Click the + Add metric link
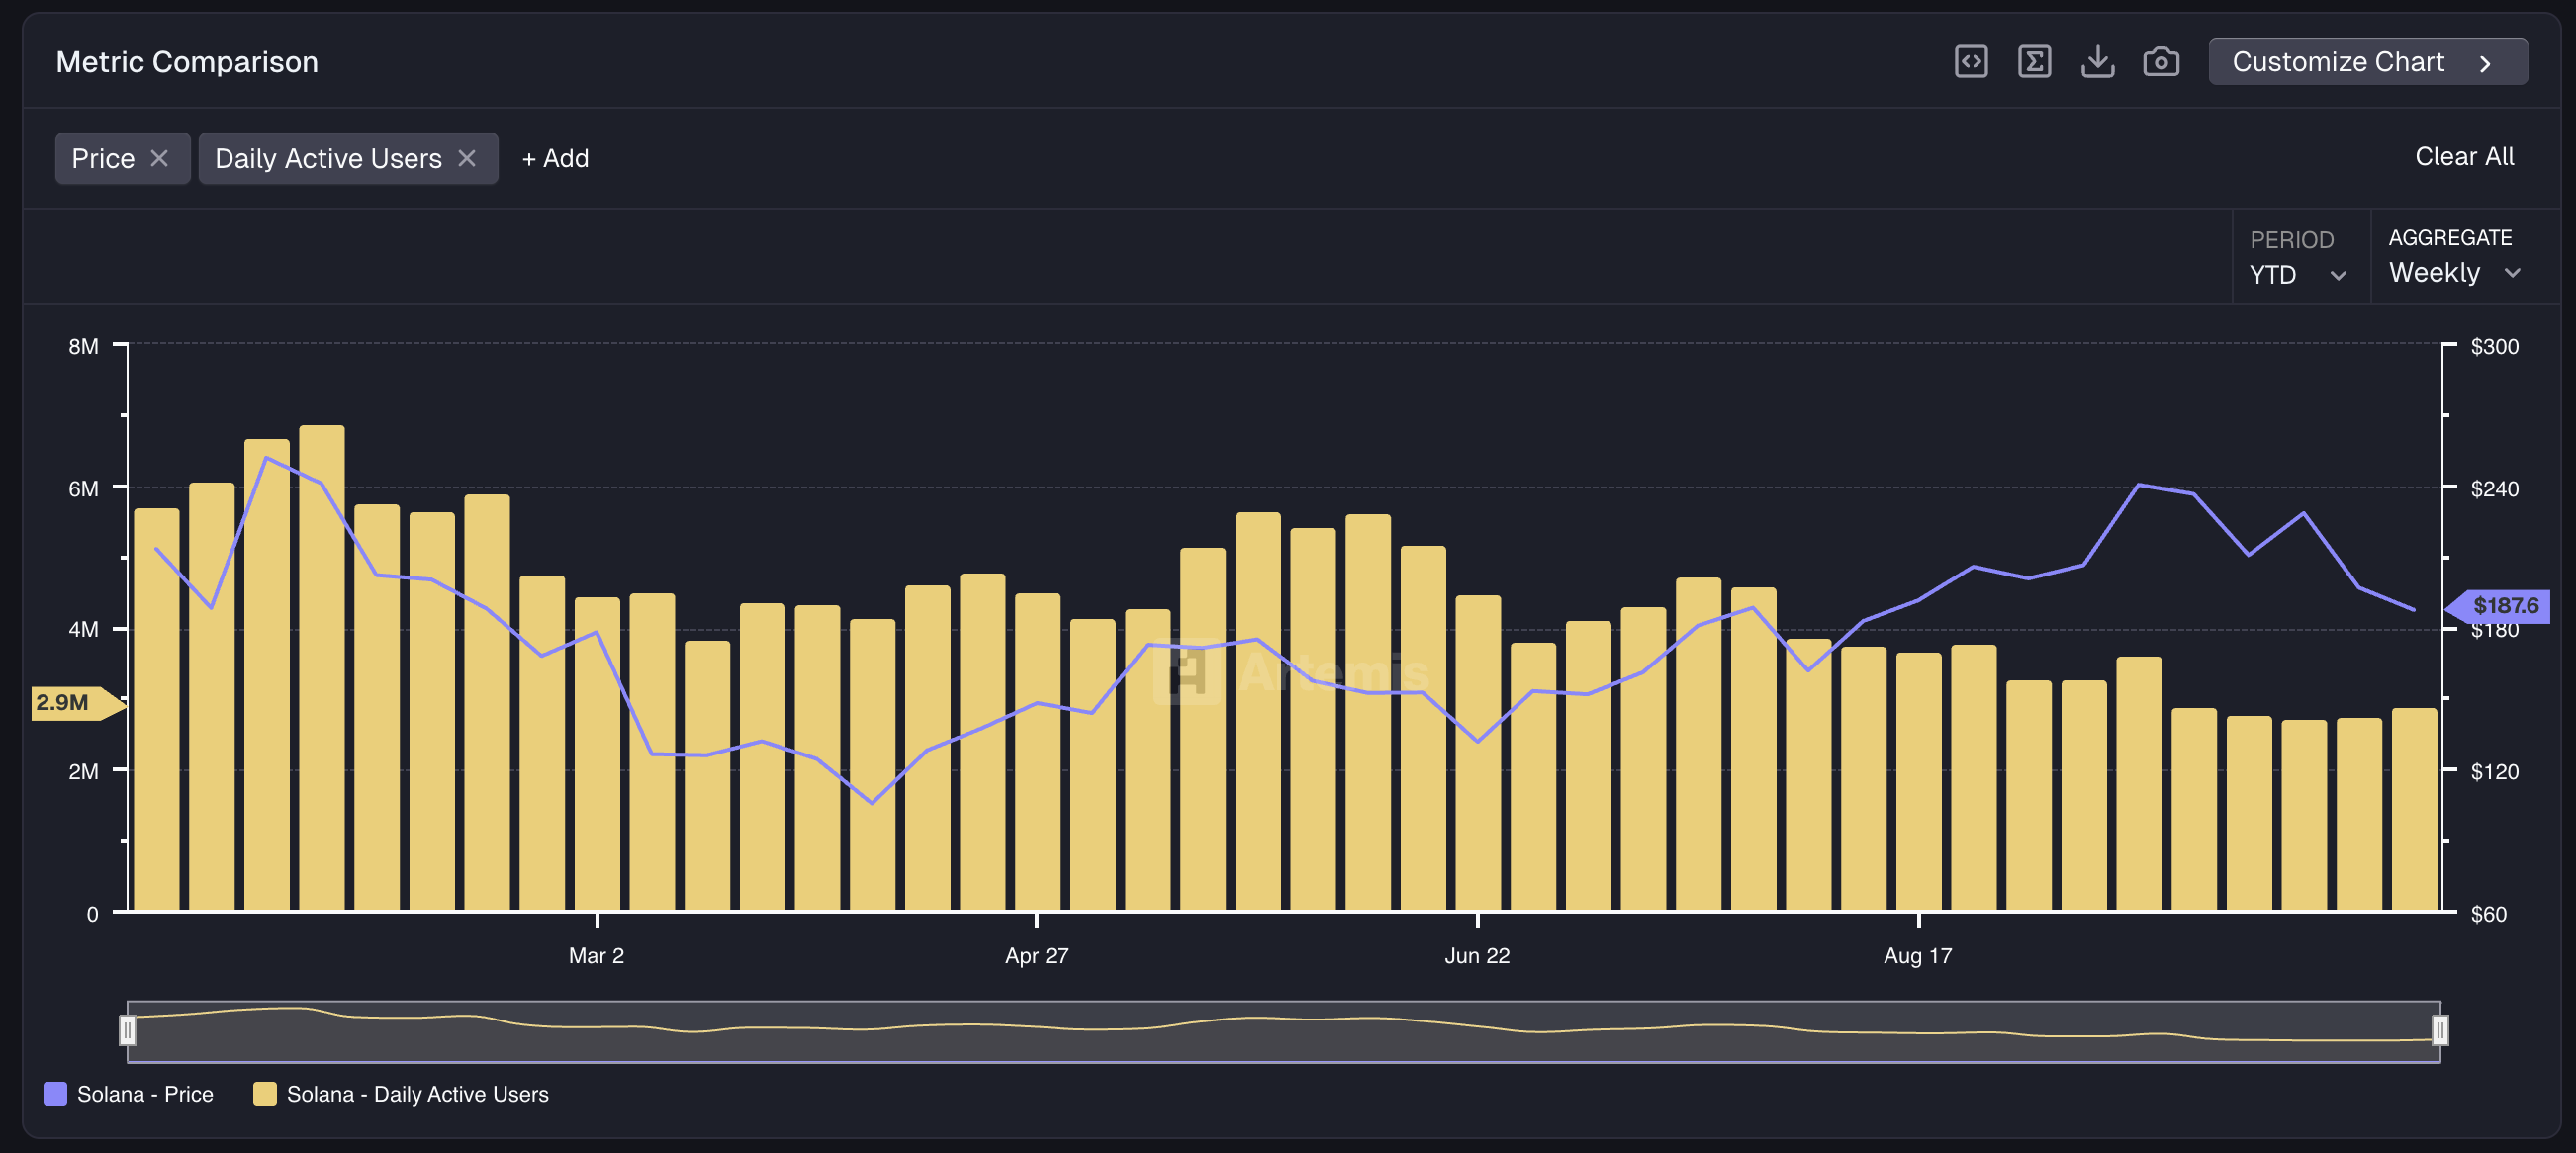This screenshot has height=1153, width=2576. (x=555, y=158)
